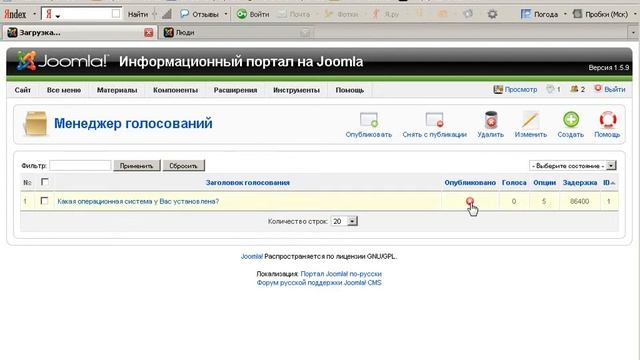This screenshot has width=640, height=360.
Task: Expand the Отзывы dropdown arrow
Action: 226,14
